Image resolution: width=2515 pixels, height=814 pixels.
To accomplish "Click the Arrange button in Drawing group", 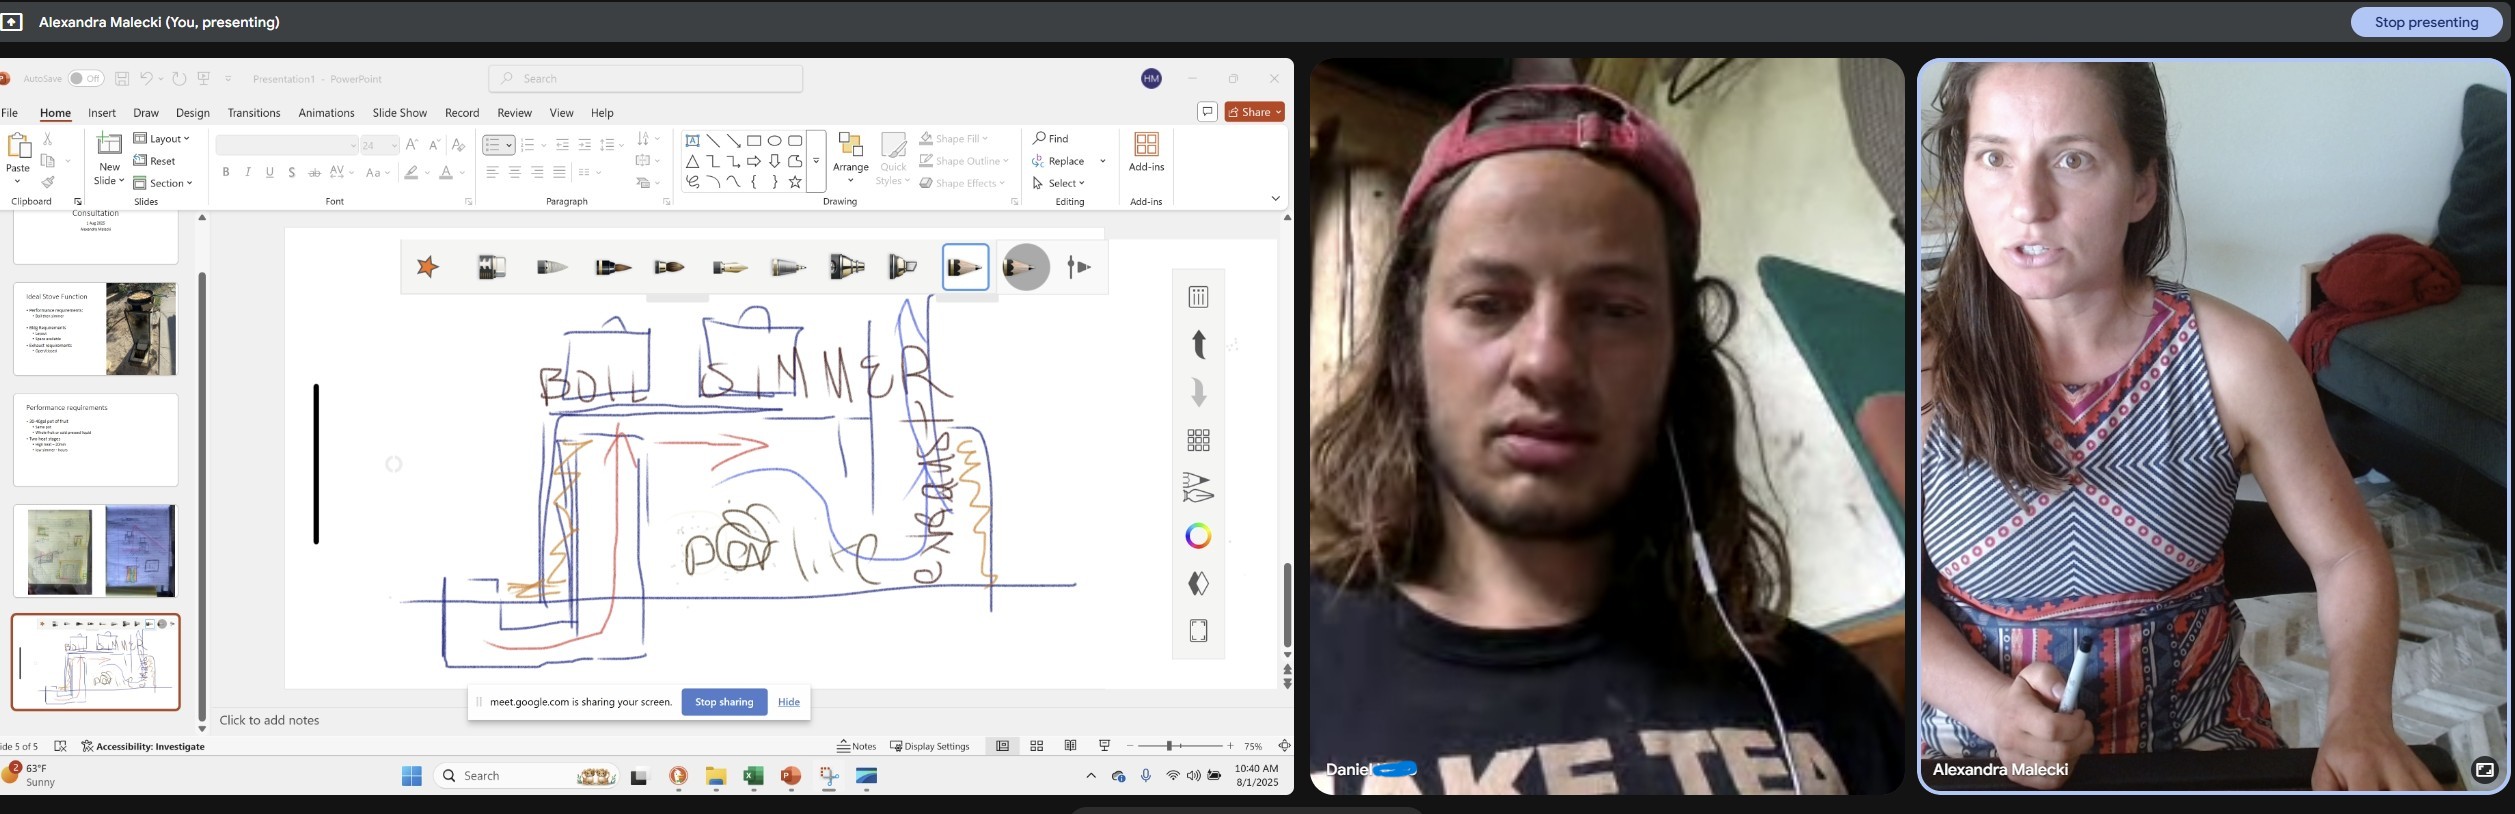I will pyautogui.click(x=850, y=158).
